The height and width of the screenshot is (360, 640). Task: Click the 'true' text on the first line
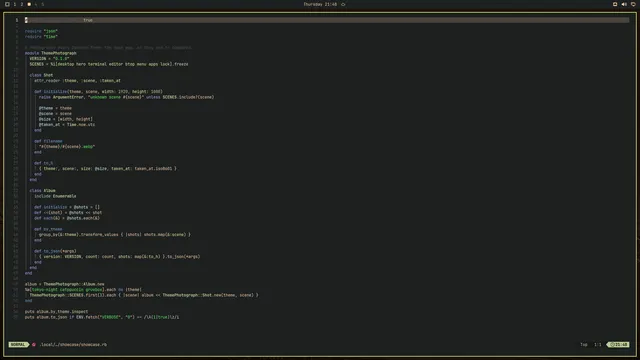tap(88, 20)
